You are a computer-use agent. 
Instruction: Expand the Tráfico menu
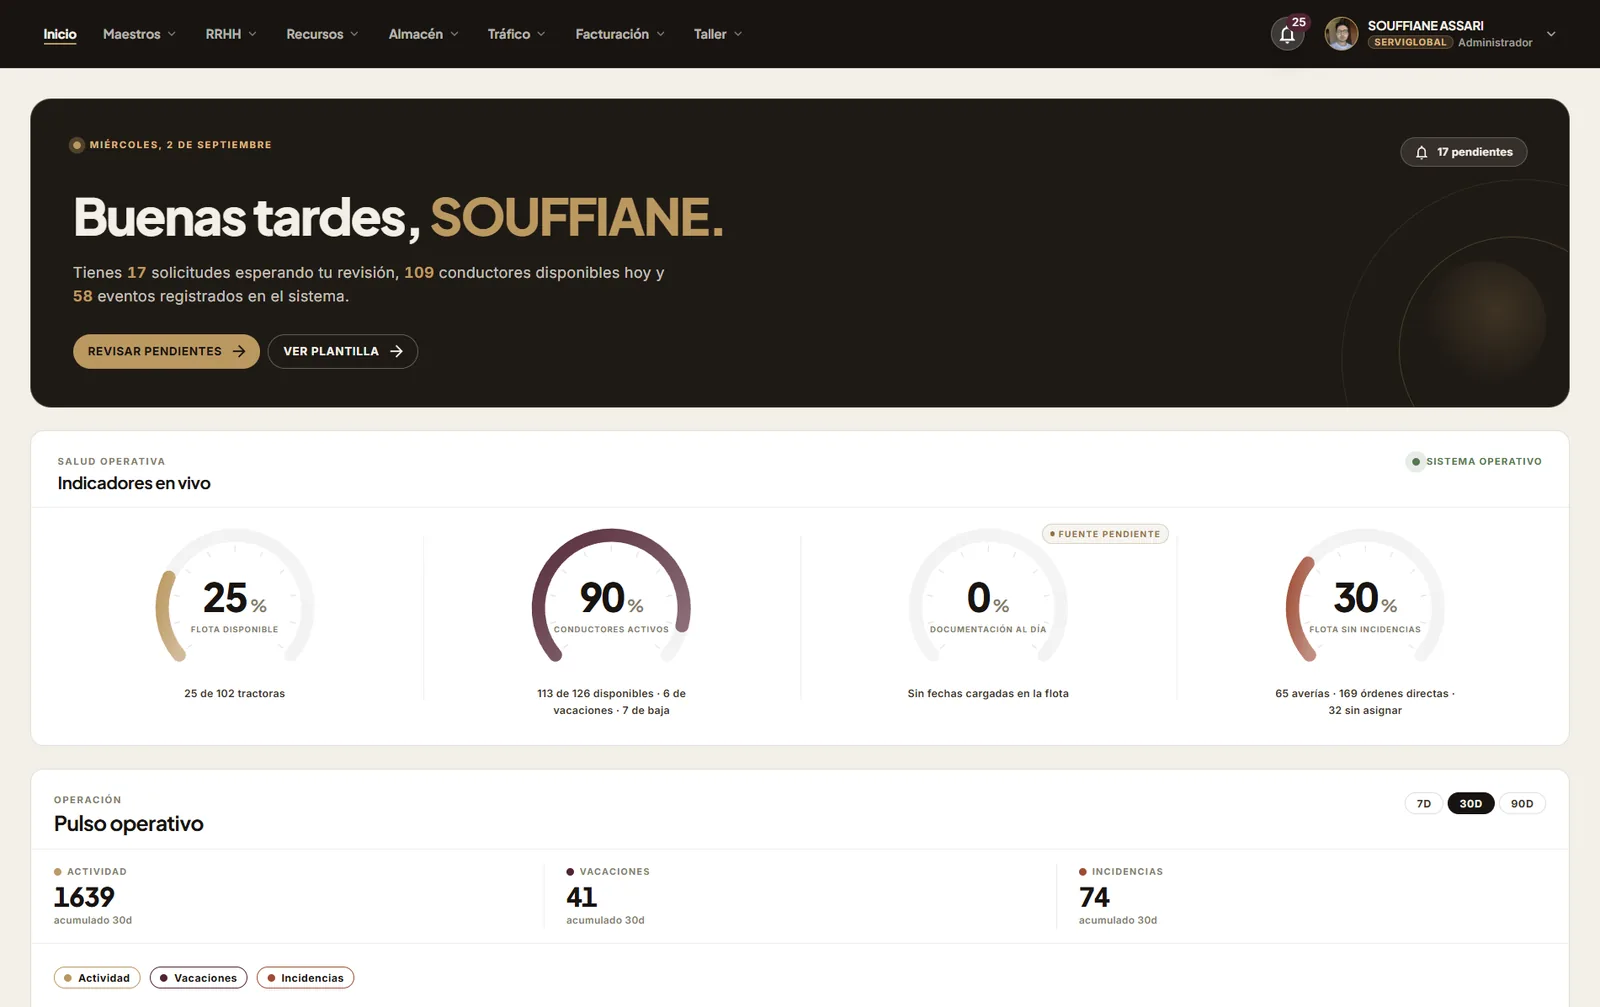click(x=516, y=34)
